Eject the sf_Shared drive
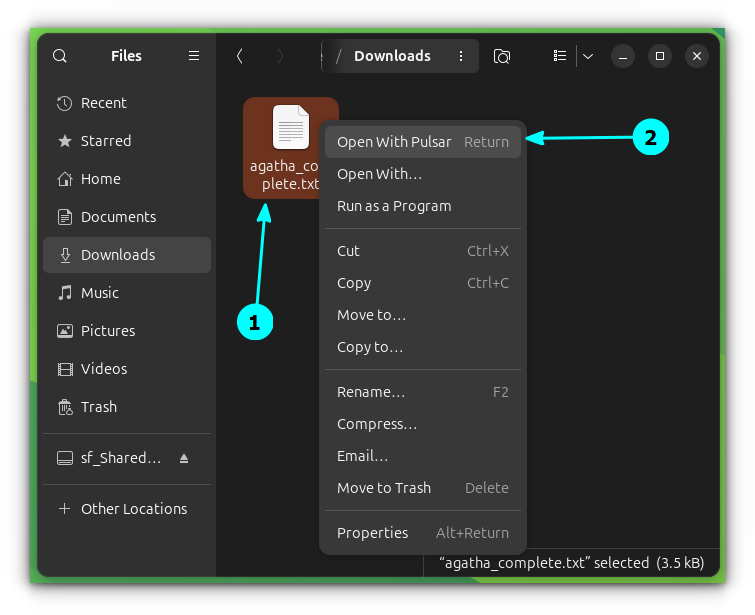Image resolution: width=755 pixels, height=615 pixels. [x=184, y=458]
